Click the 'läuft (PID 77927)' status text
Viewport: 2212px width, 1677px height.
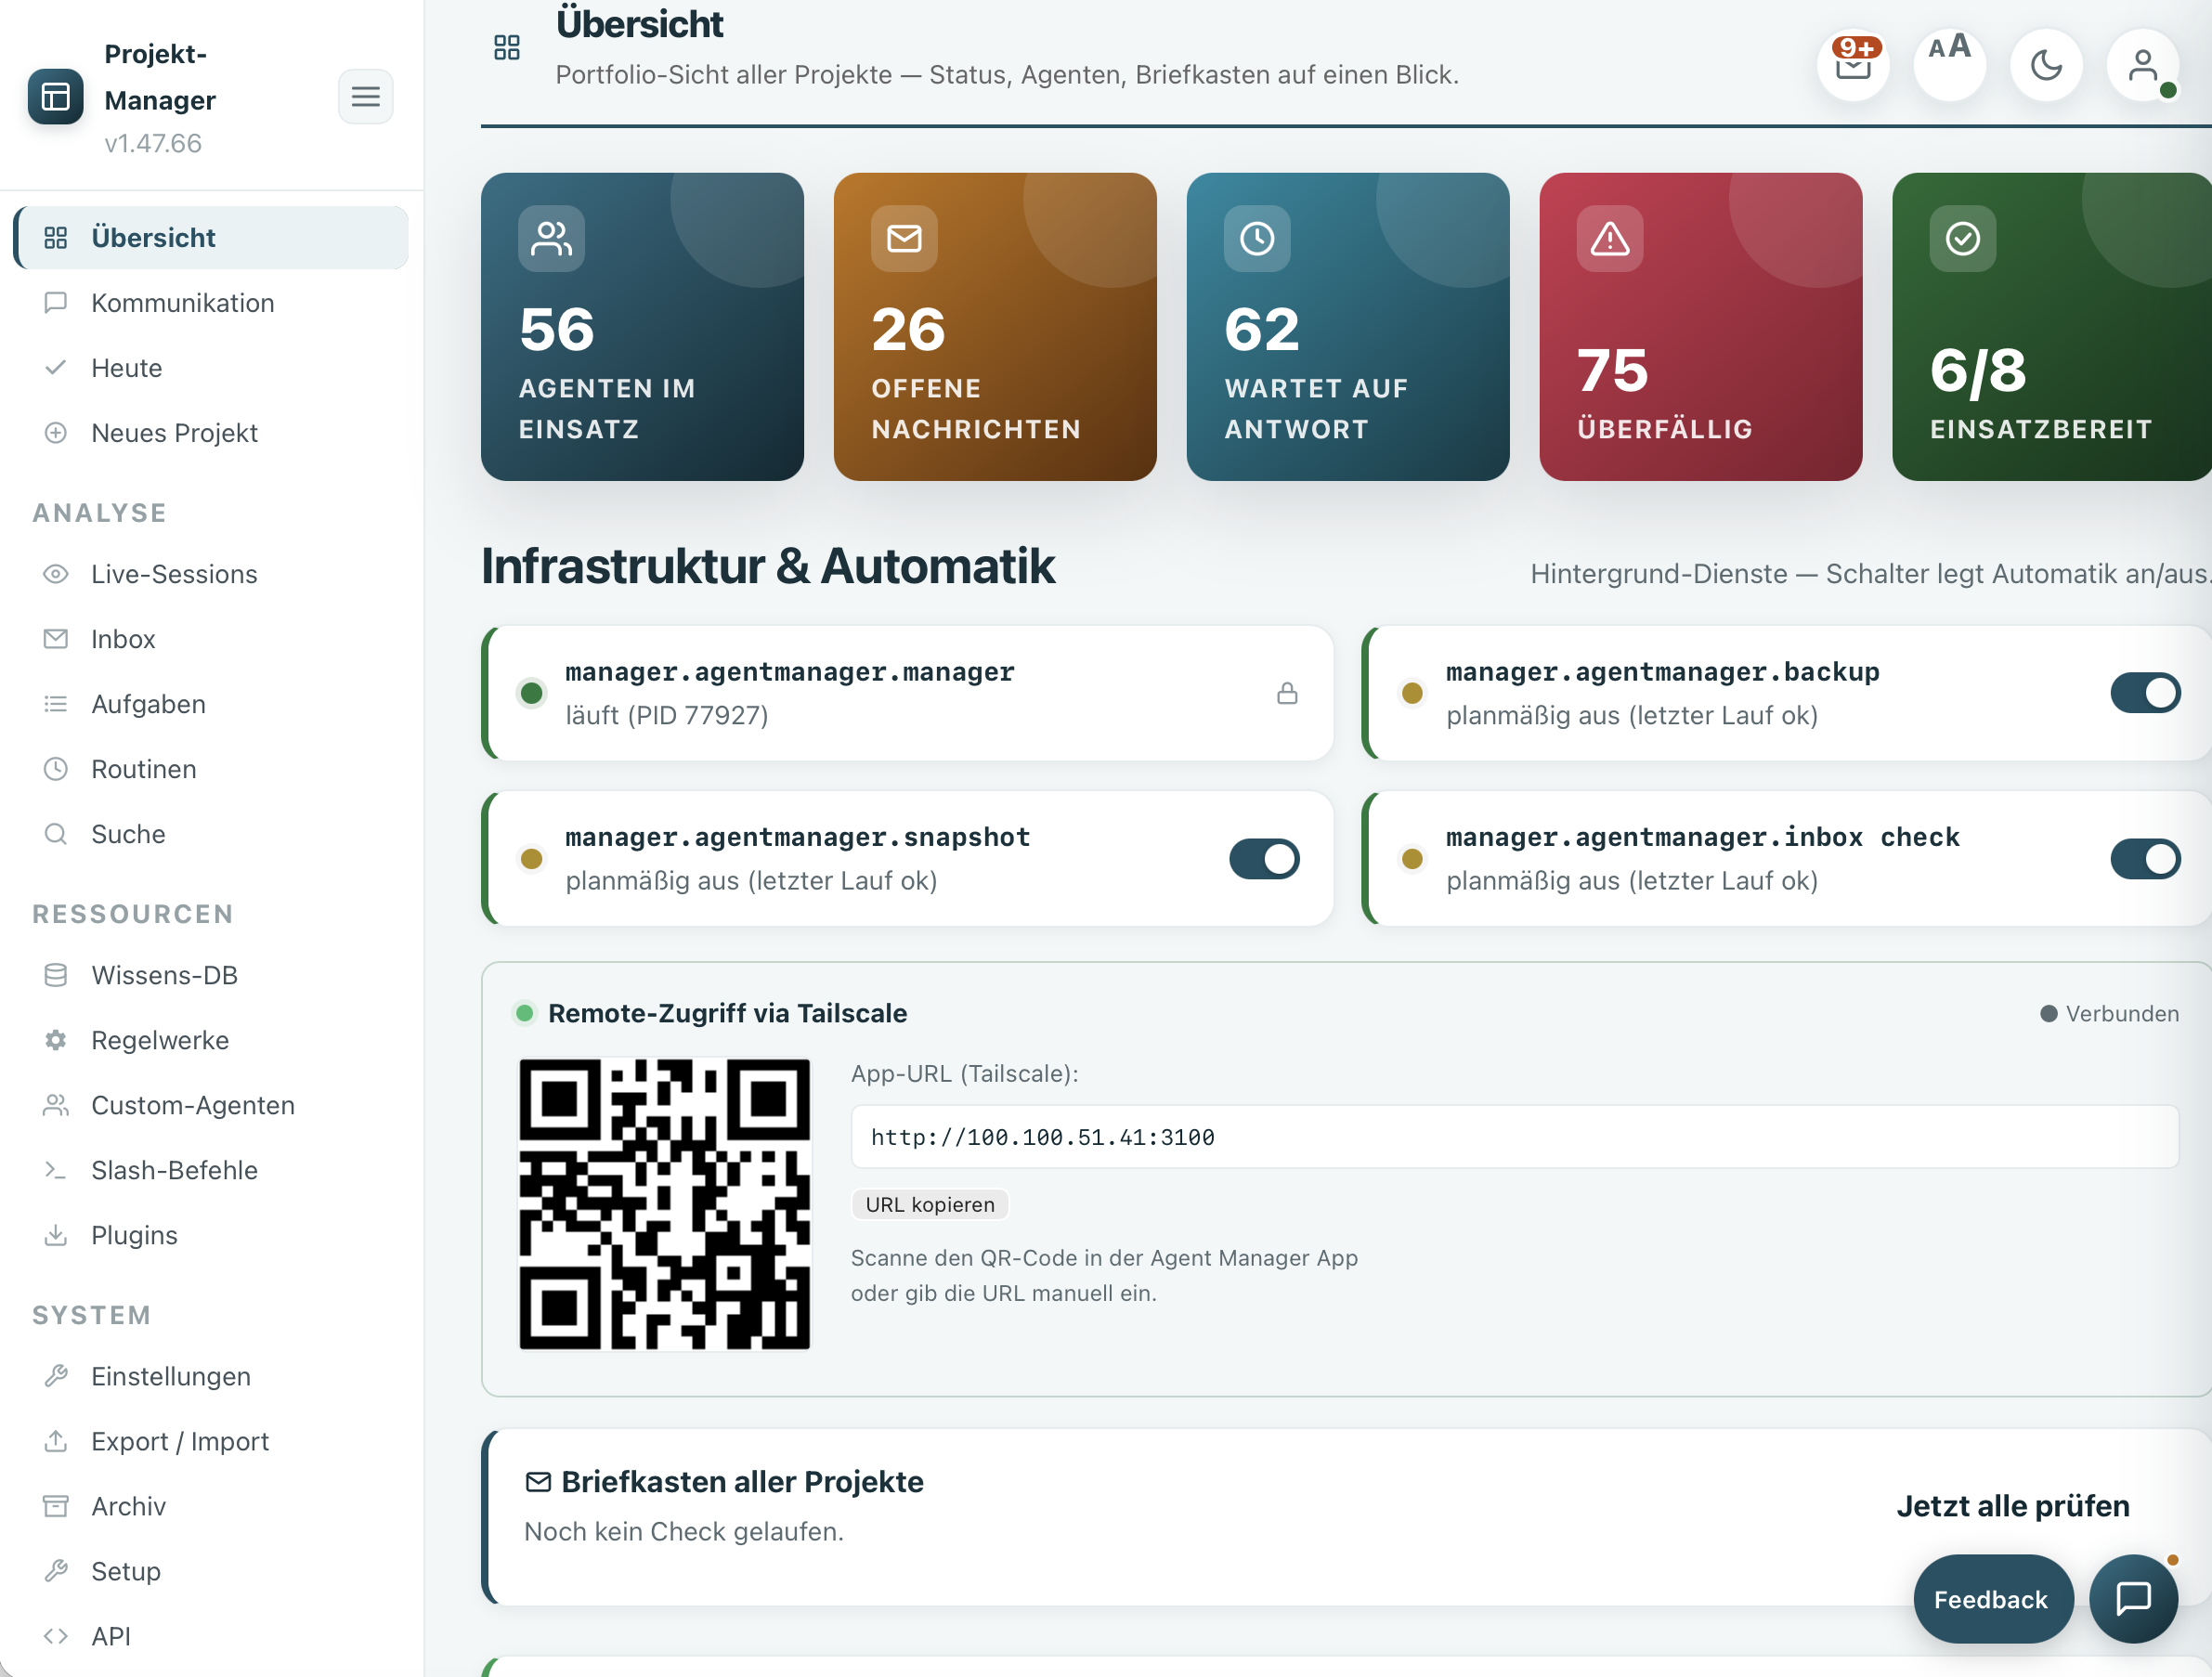click(x=667, y=716)
